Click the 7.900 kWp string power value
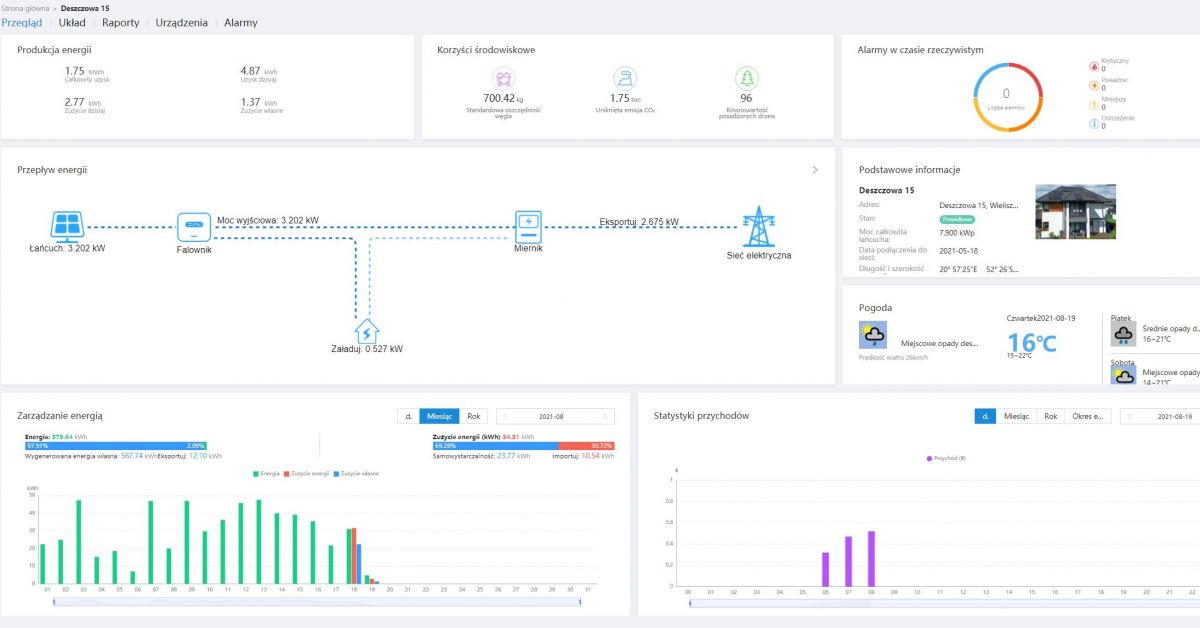The width and height of the screenshot is (1200, 628). [x=958, y=233]
